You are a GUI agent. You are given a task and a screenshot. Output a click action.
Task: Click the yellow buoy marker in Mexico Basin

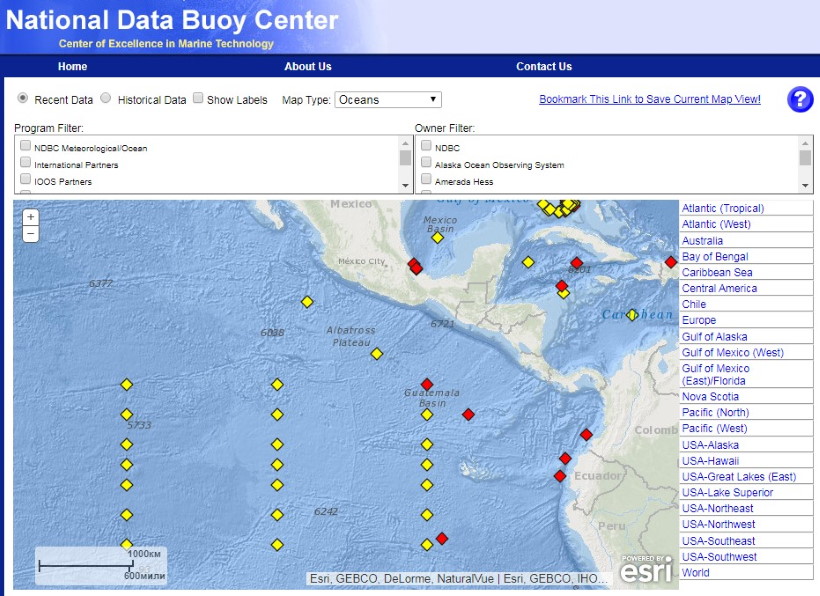[437, 237]
